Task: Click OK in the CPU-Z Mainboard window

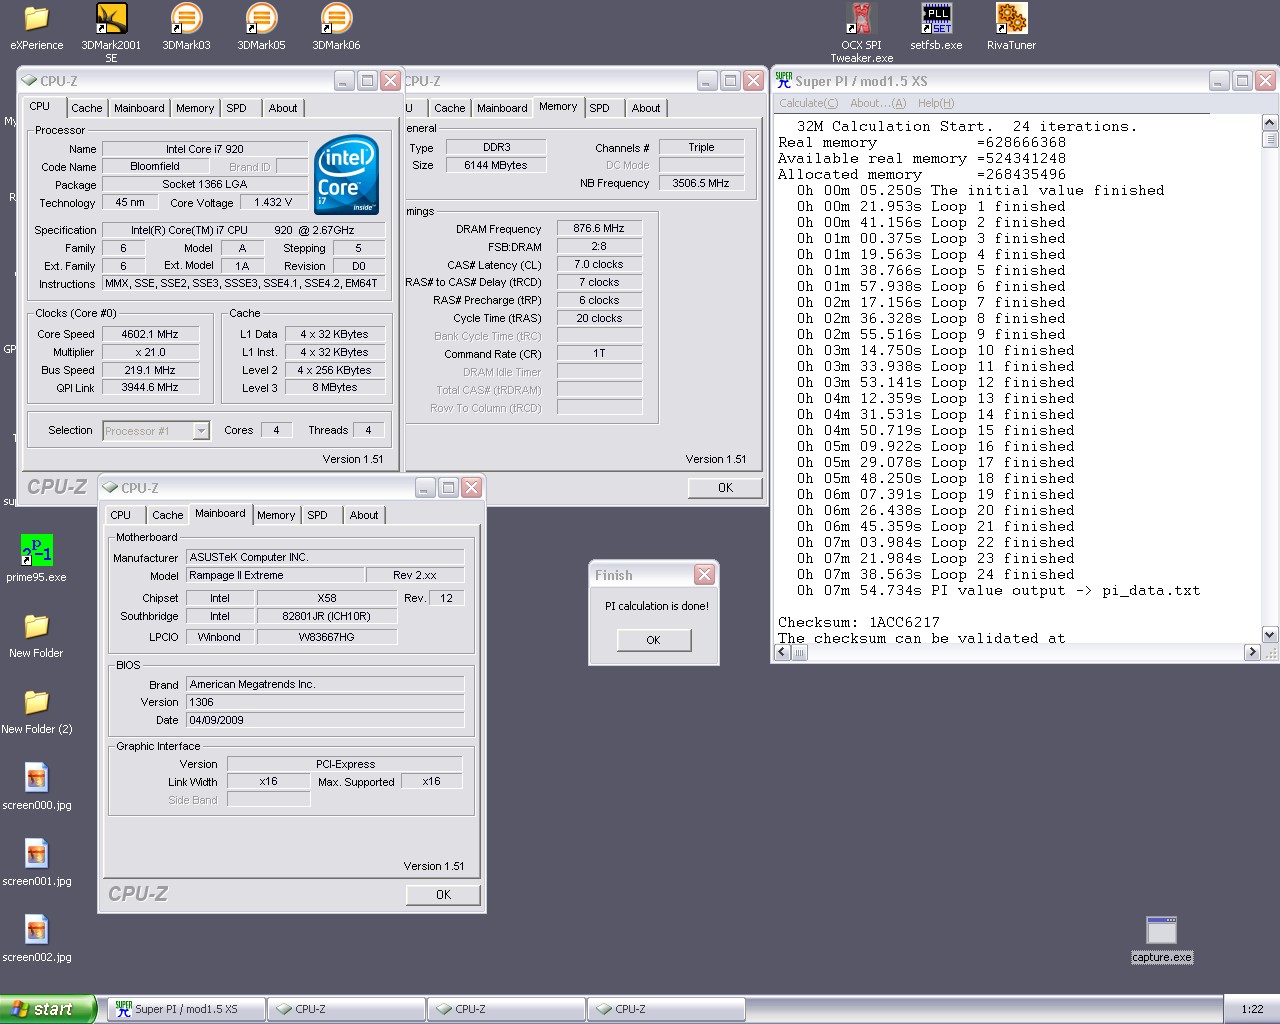Action: [x=443, y=895]
